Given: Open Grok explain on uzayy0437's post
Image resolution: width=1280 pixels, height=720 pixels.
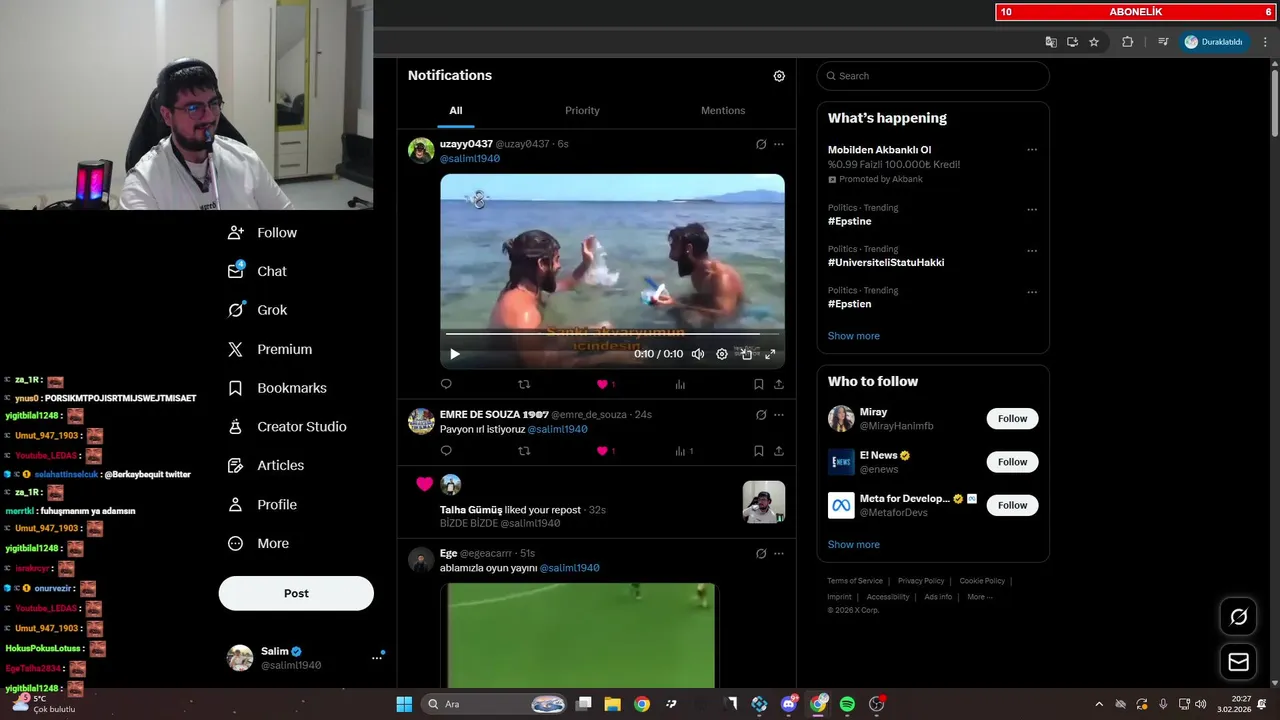Looking at the screenshot, I should (761, 144).
